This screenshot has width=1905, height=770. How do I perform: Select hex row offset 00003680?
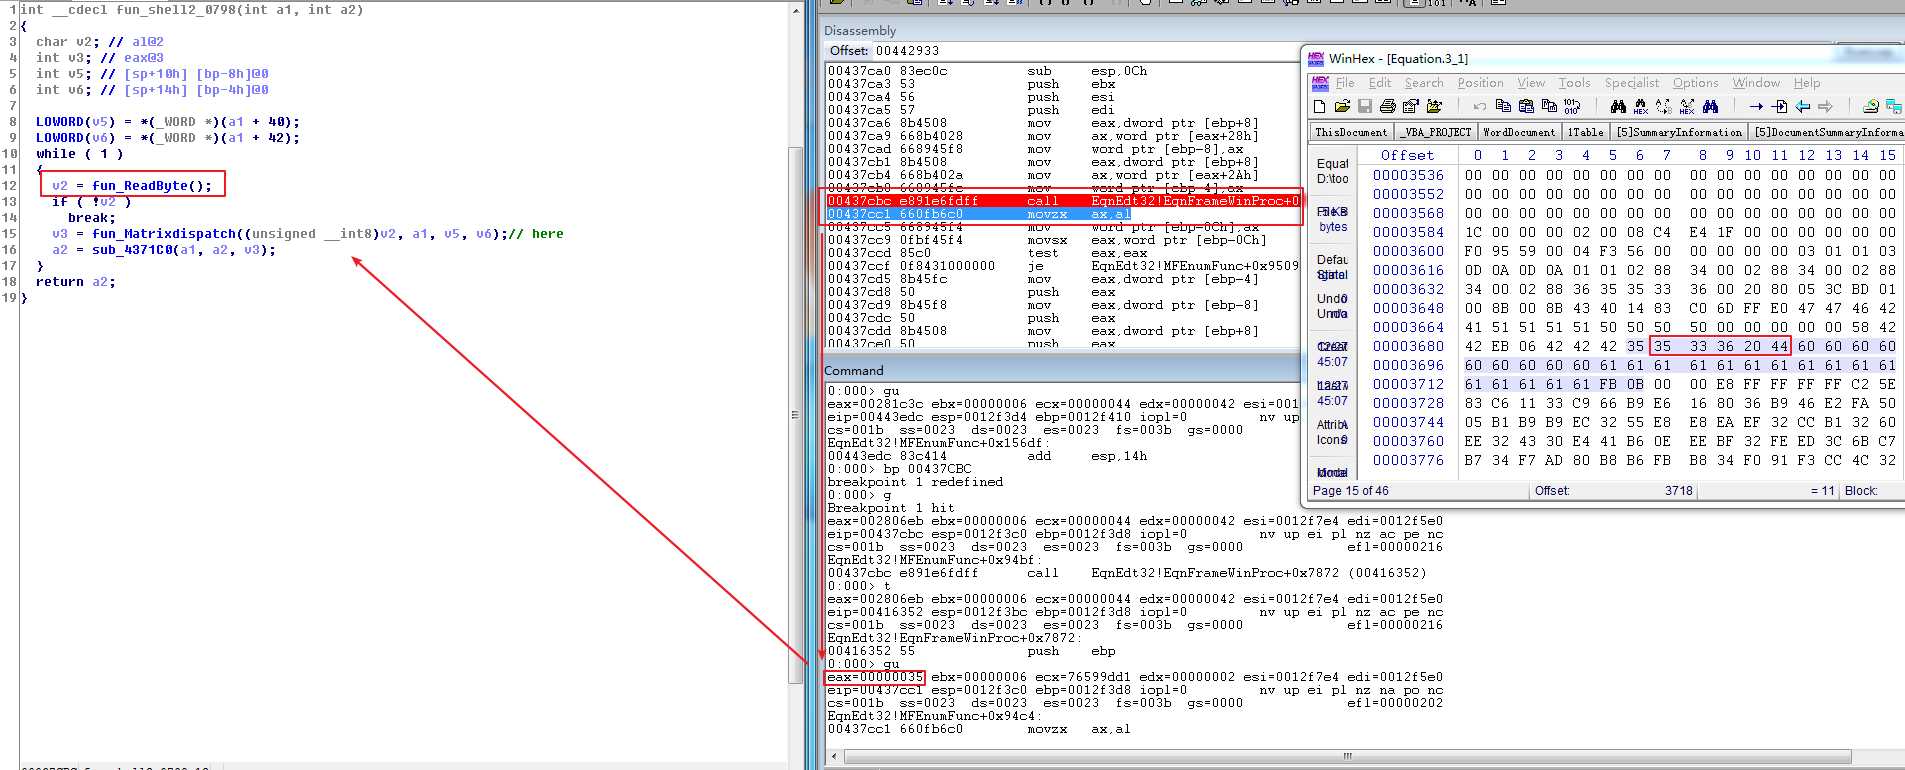point(1408,346)
